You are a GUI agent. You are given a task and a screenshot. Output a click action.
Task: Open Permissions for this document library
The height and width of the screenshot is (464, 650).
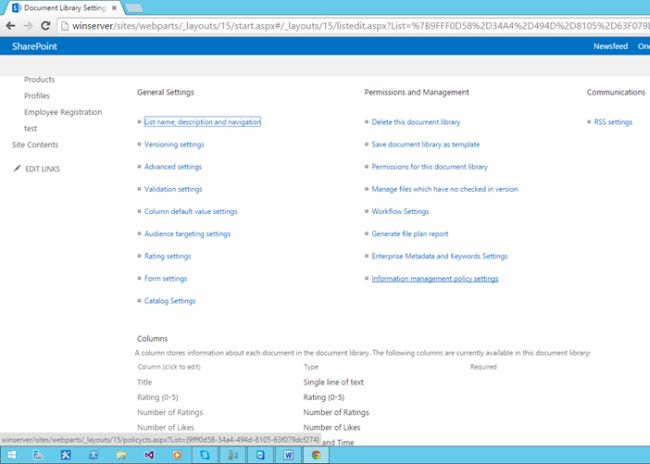pyautogui.click(x=429, y=167)
